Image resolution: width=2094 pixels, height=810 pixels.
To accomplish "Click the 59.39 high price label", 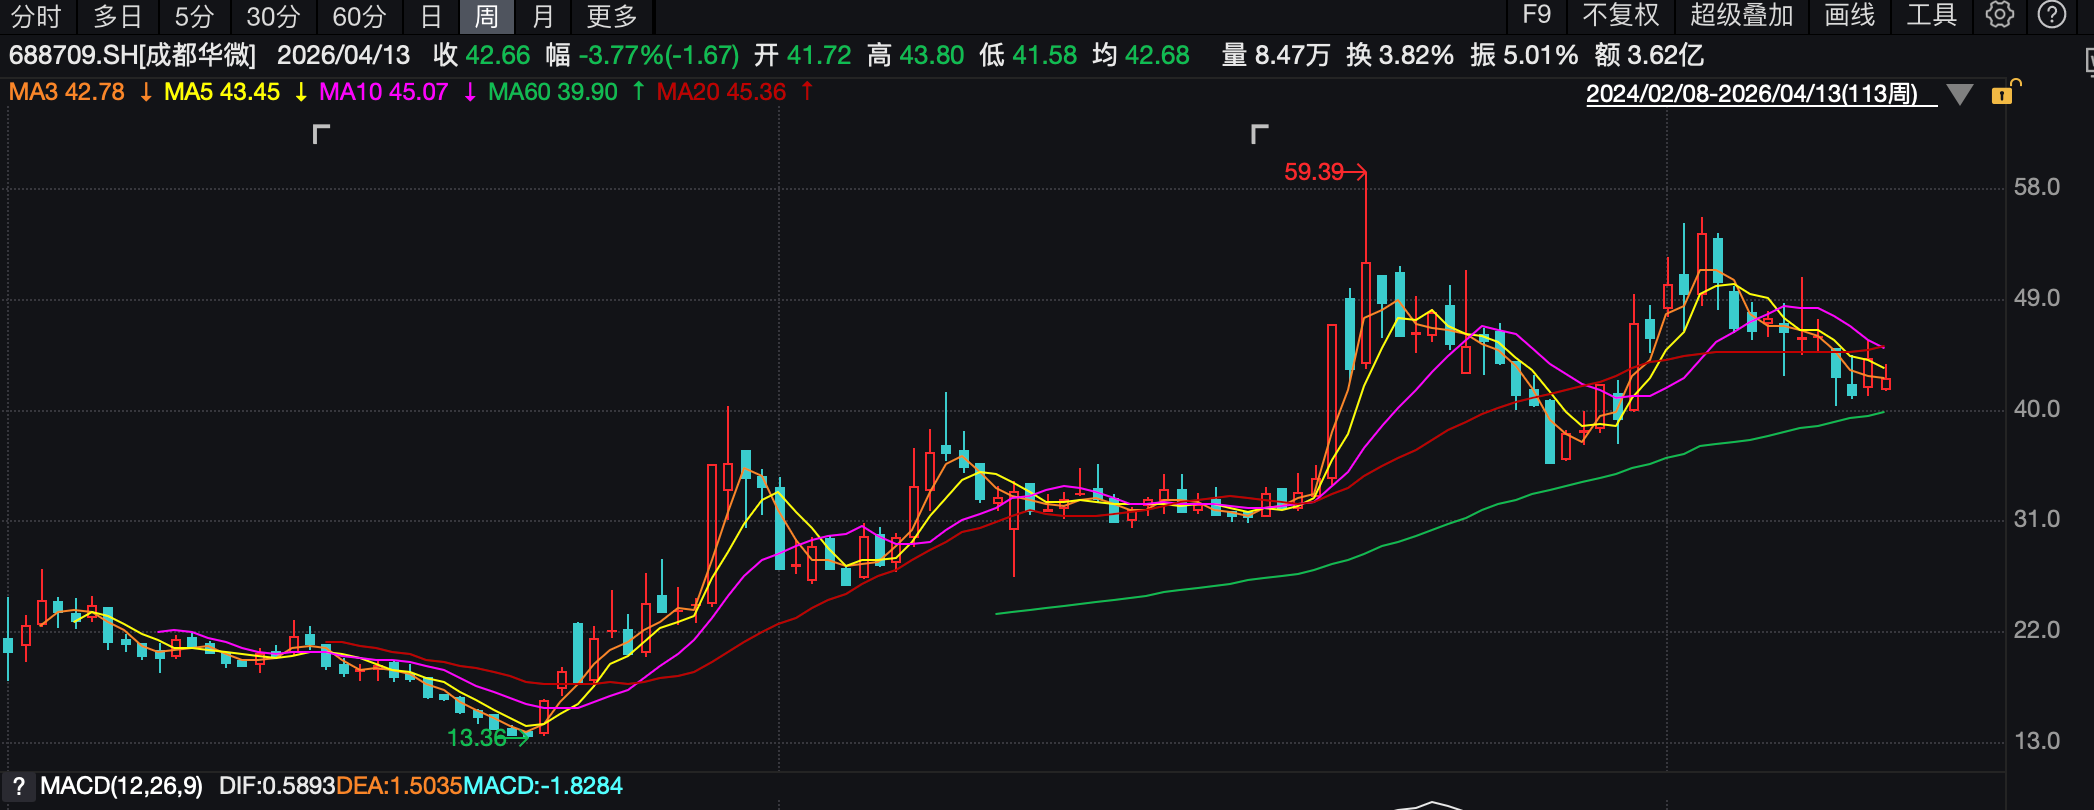I will click(x=1314, y=172).
